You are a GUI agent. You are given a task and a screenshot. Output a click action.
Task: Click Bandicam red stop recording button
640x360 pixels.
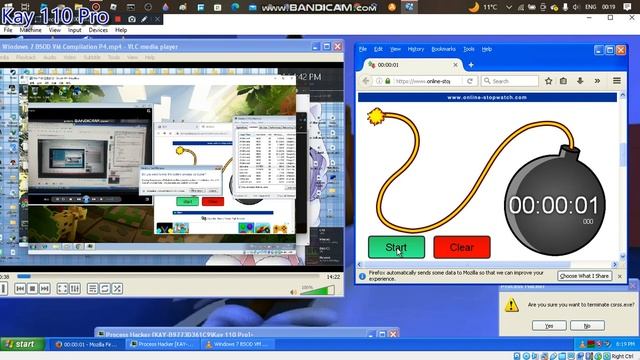pos(118,19)
